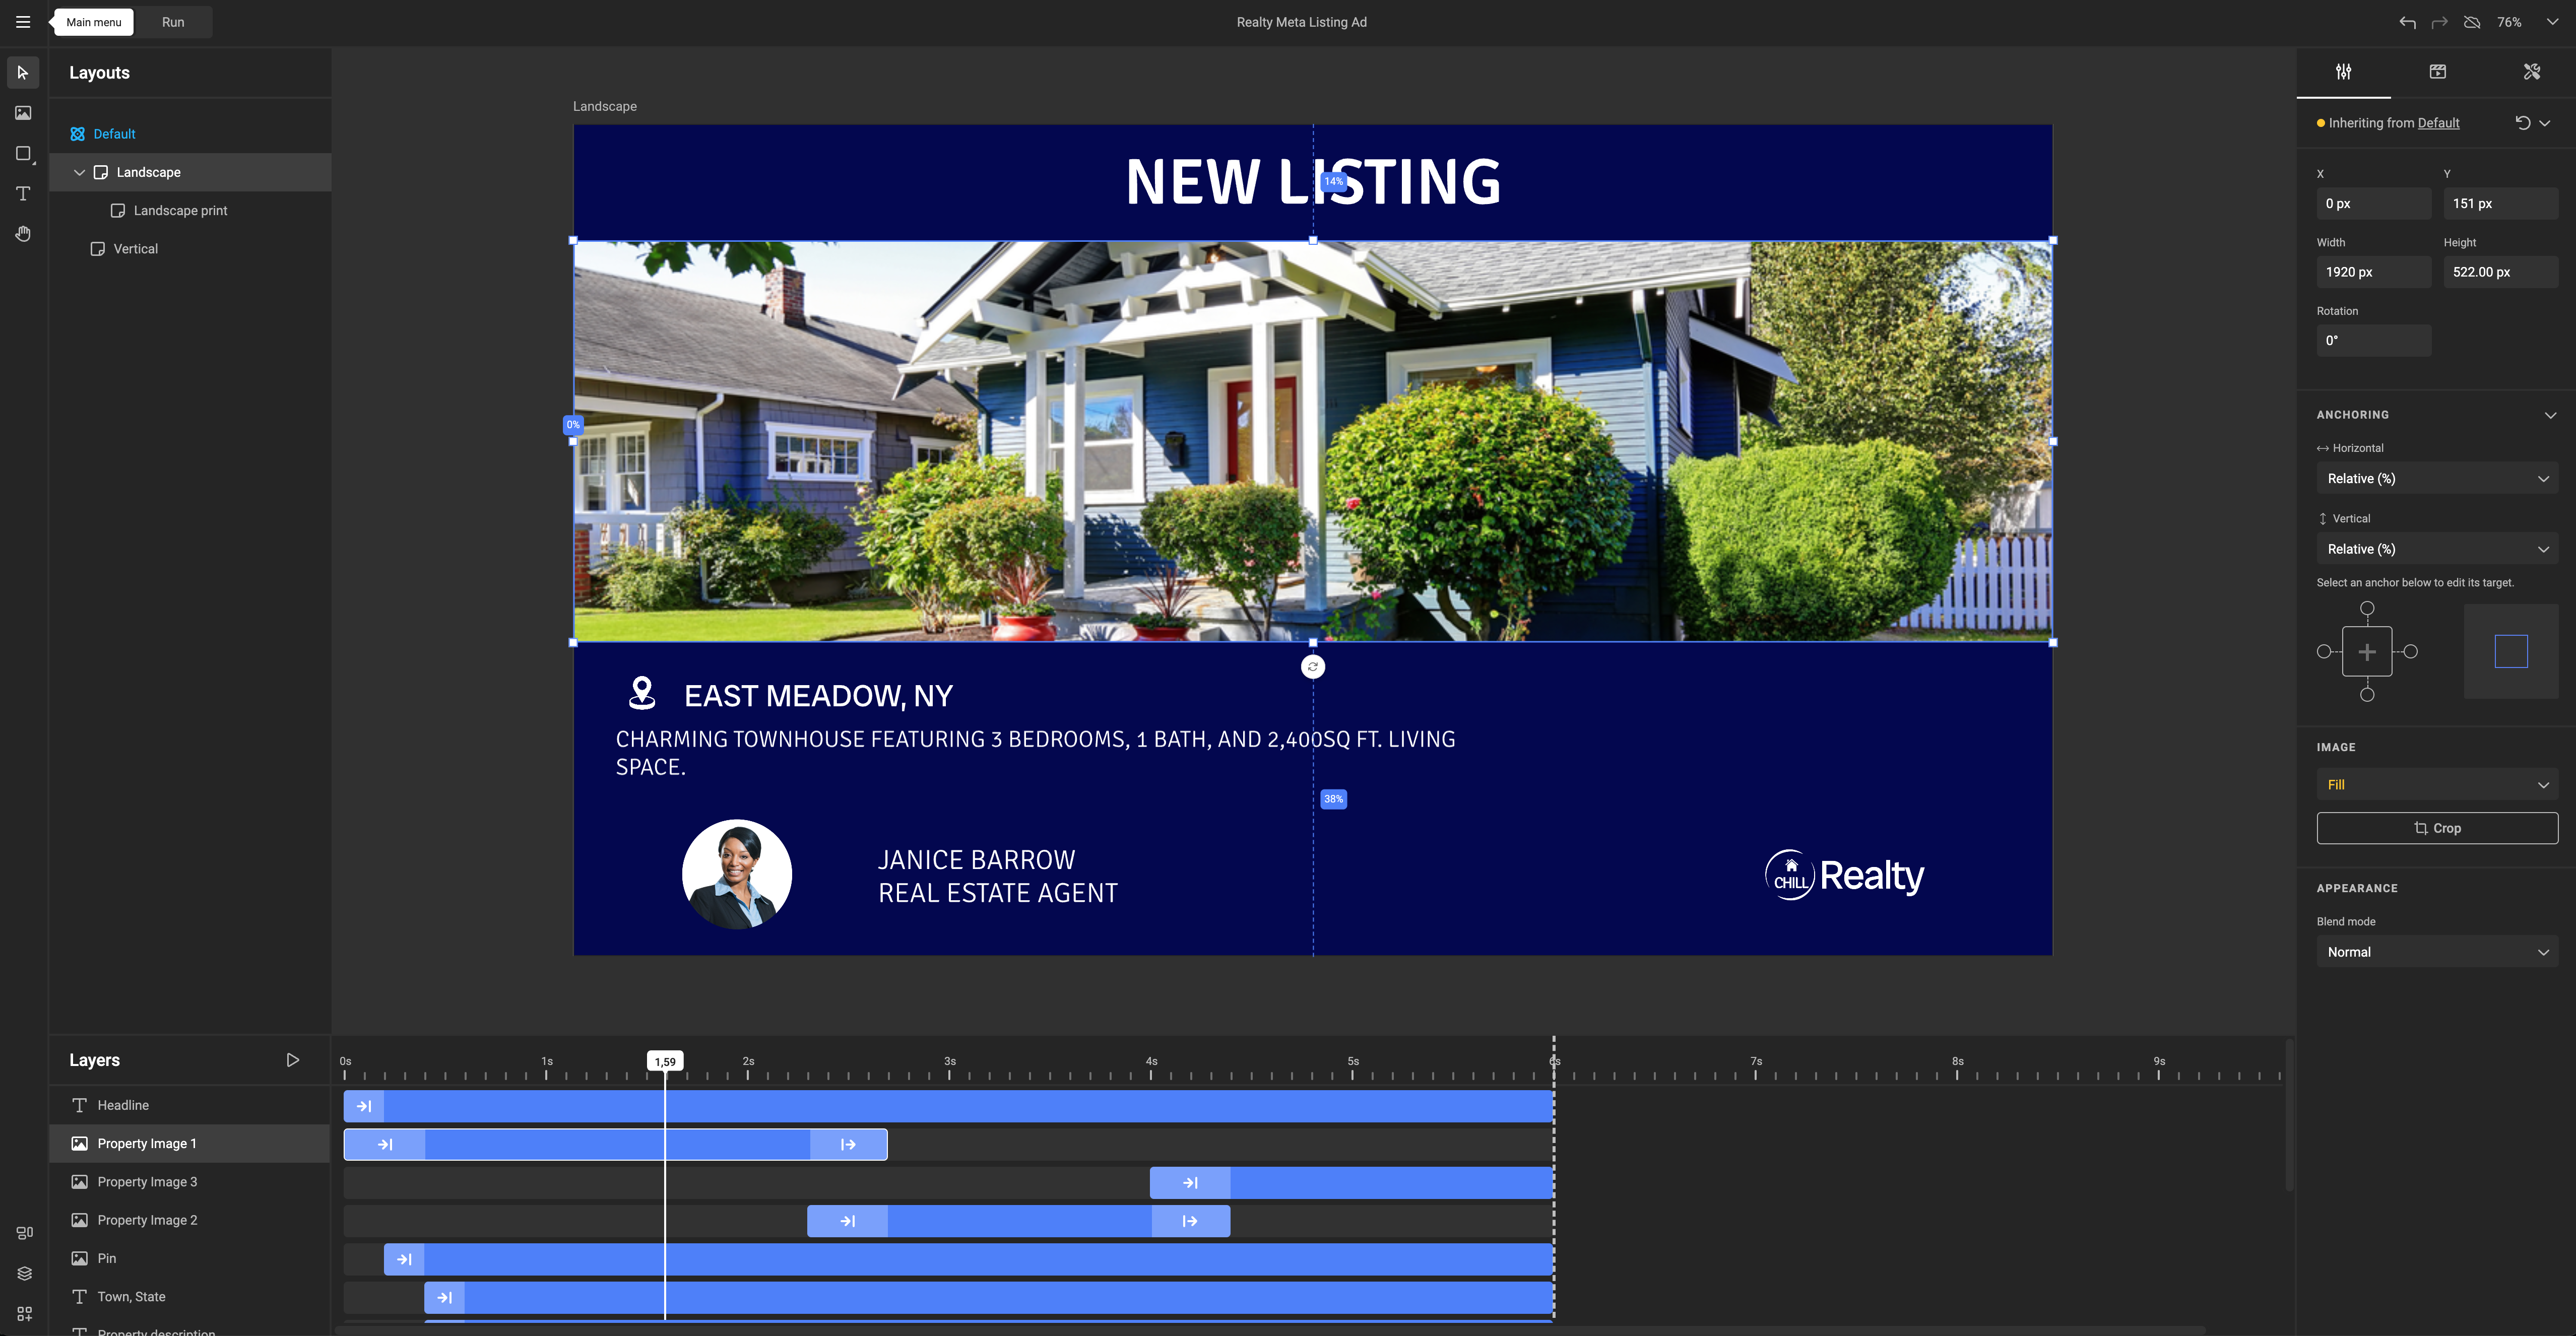Select the Property Image 1 layer

pyautogui.click(x=190, y=1144)
